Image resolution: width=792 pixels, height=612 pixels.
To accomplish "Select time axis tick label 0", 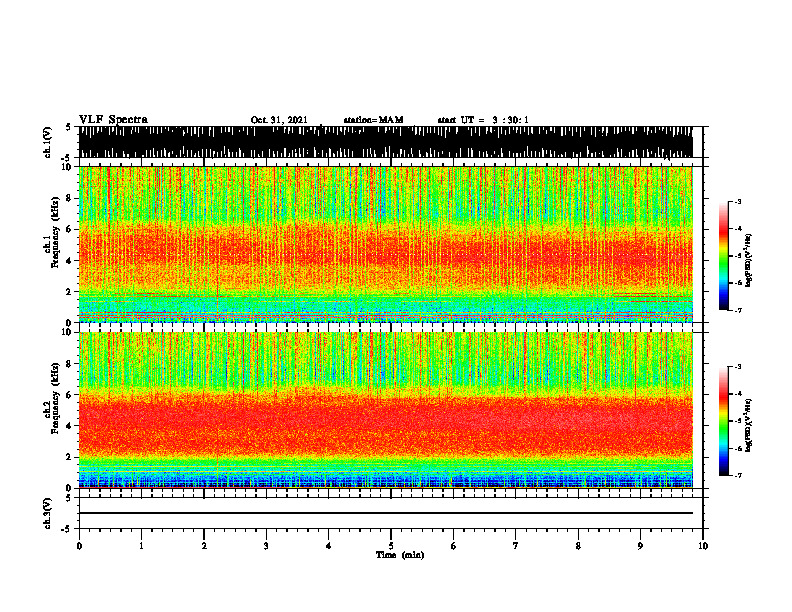I will click(x=79, y=546).
